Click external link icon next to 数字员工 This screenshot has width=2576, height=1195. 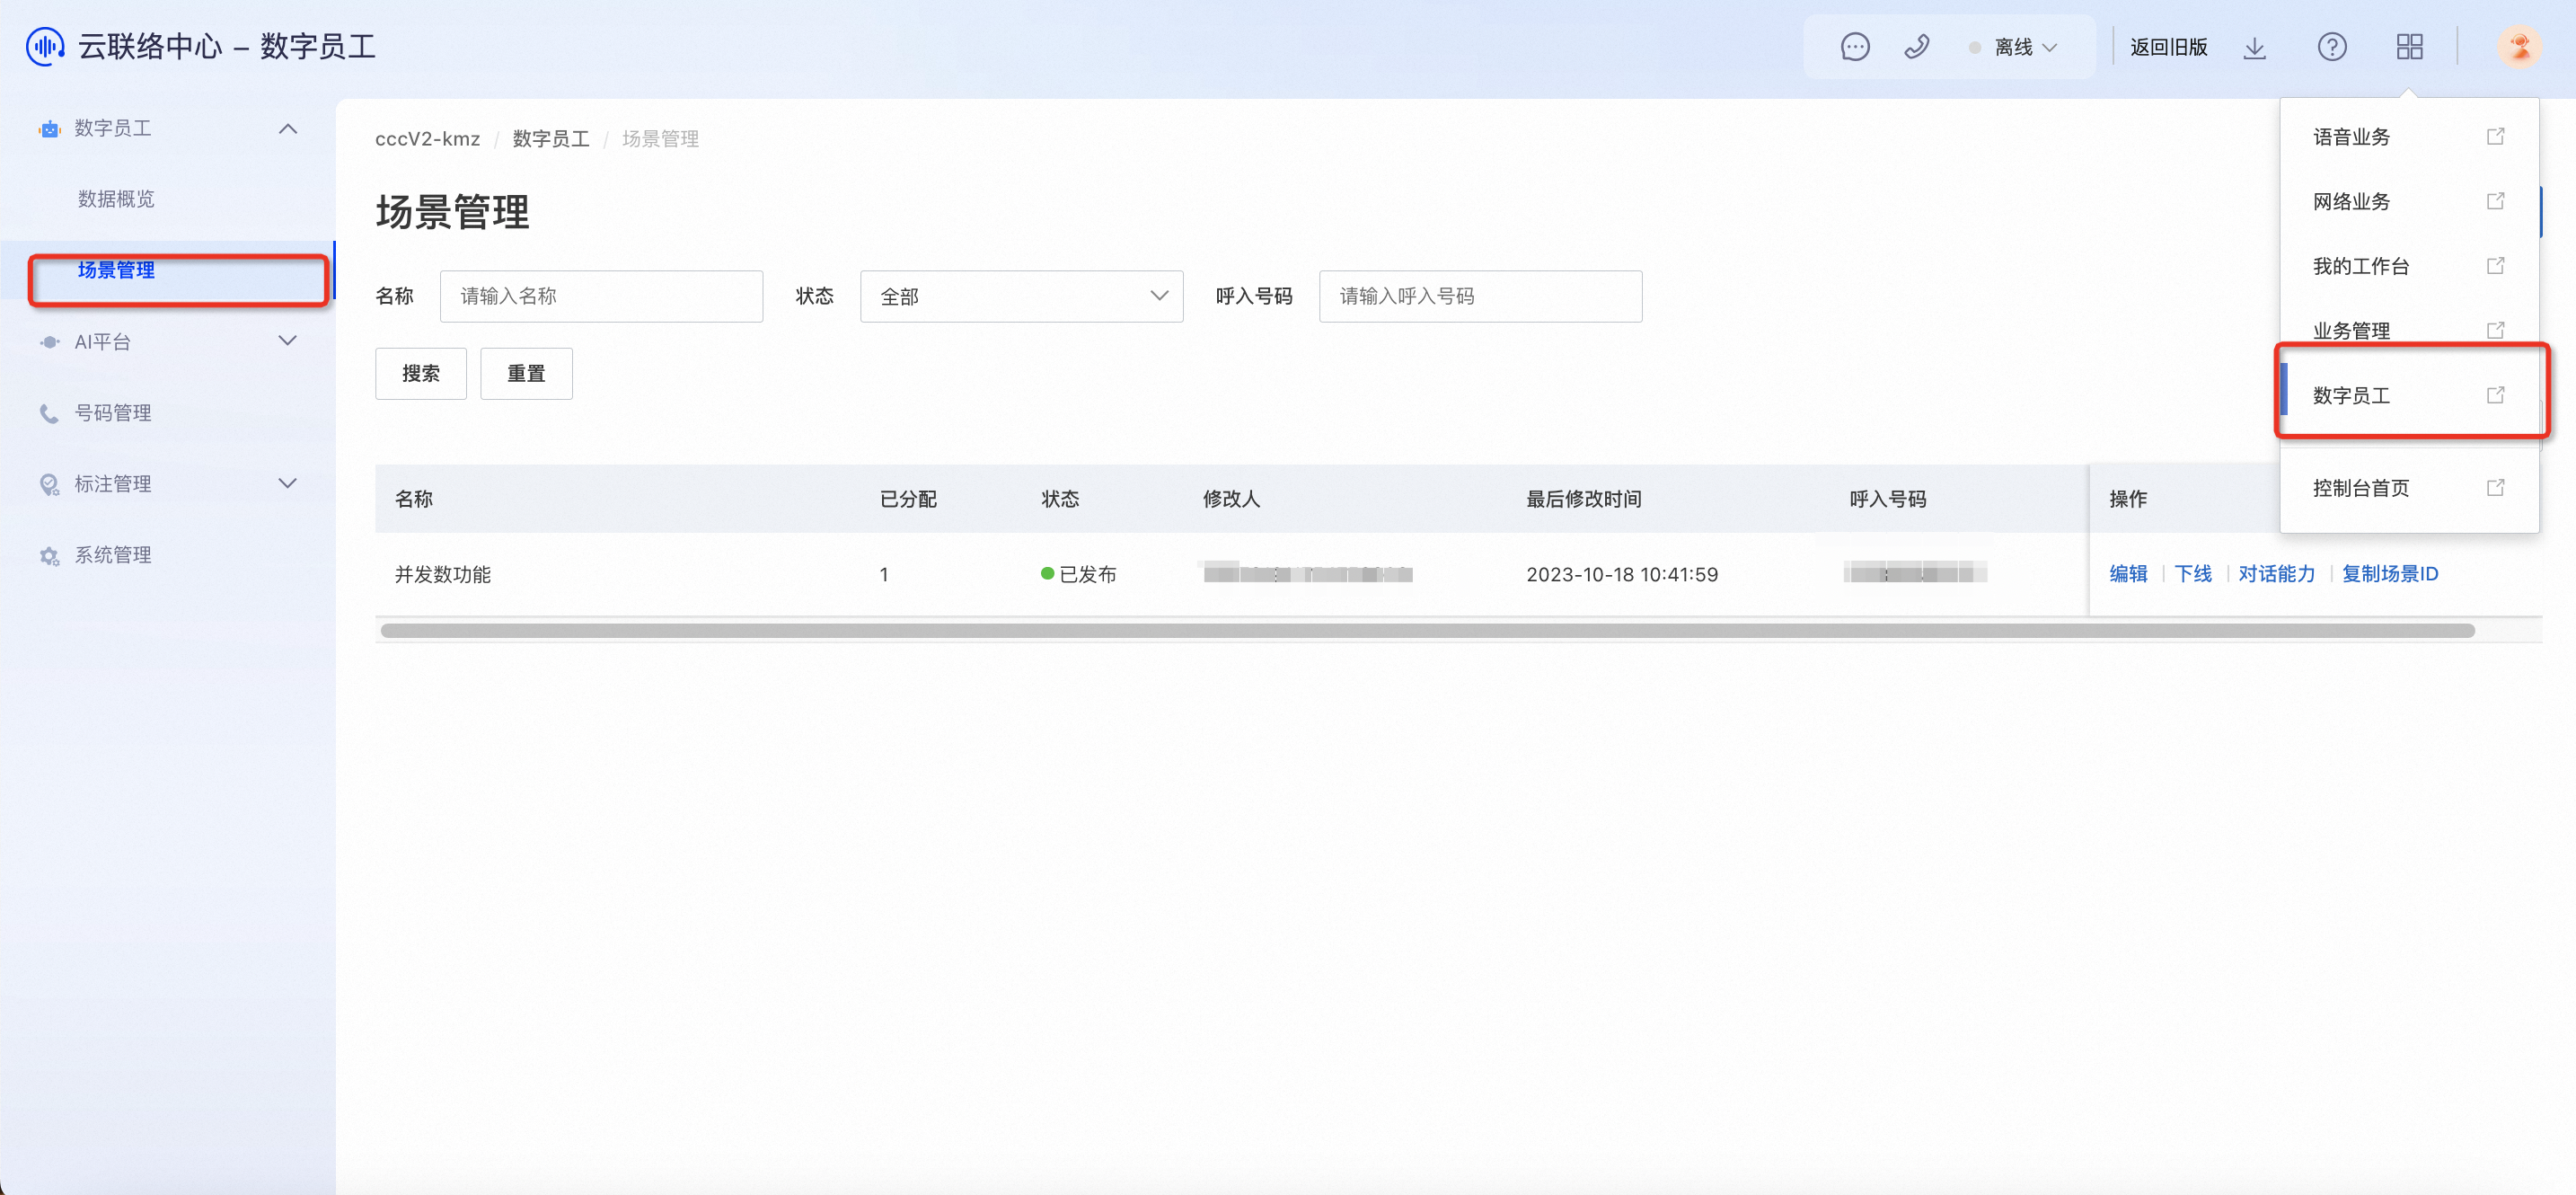click(2495, 395)
